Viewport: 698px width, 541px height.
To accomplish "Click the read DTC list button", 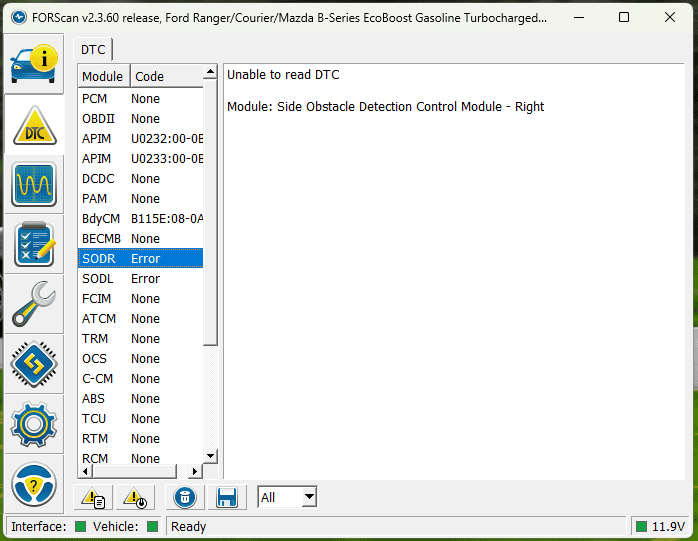I will (93, 497).
